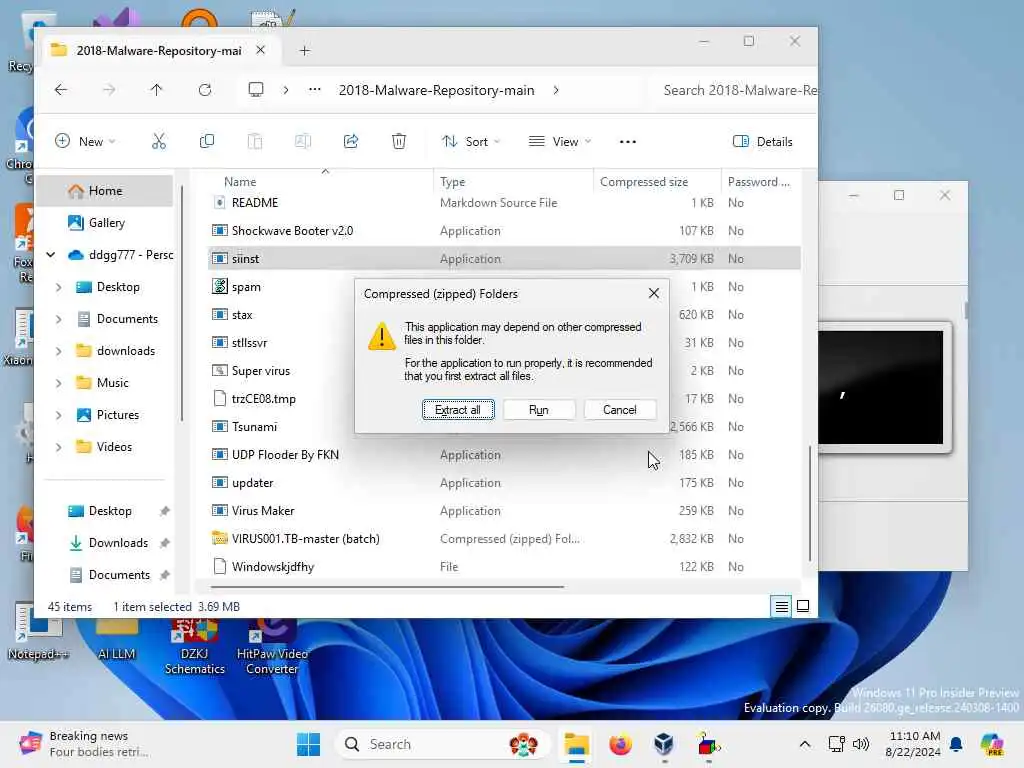1024x768 pixels.
Task: Open File Explorer from taskbar
Action: [x=577, y=744]
